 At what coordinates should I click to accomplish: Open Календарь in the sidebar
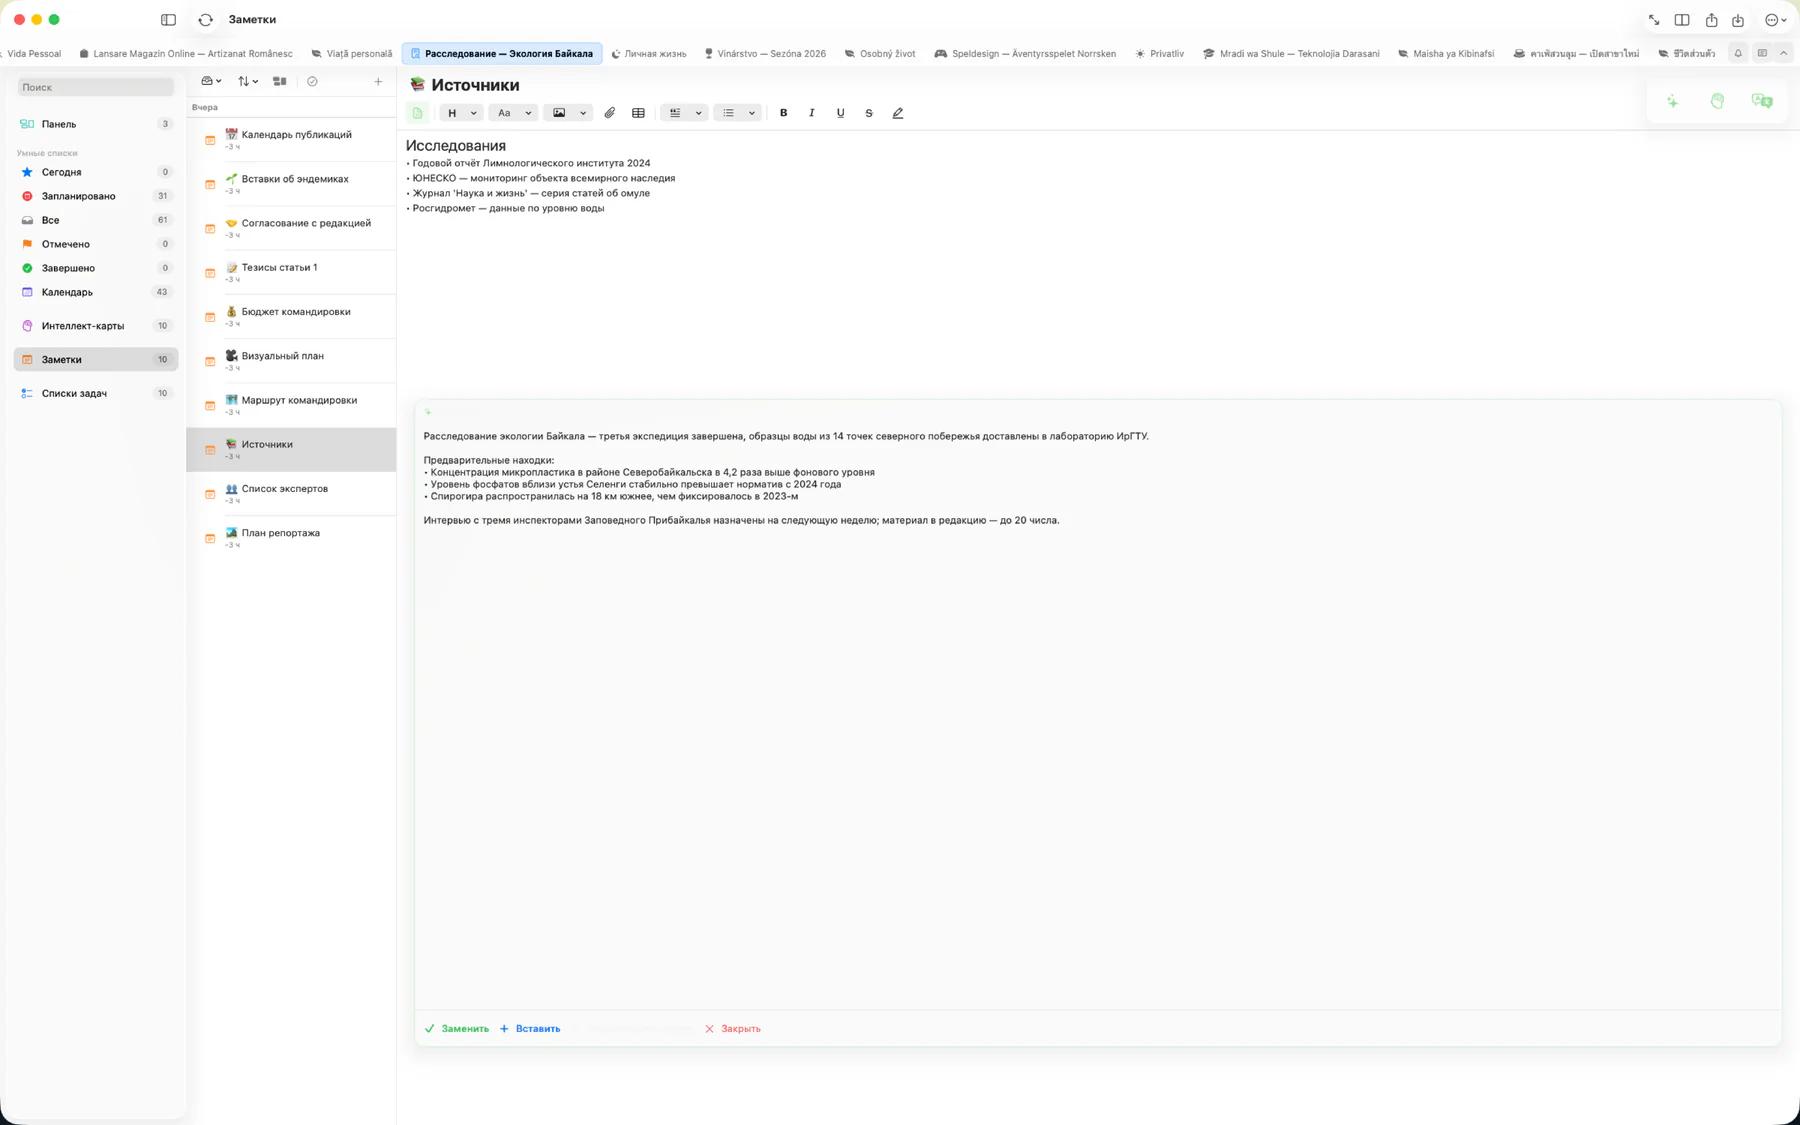(x=96, y=292)
